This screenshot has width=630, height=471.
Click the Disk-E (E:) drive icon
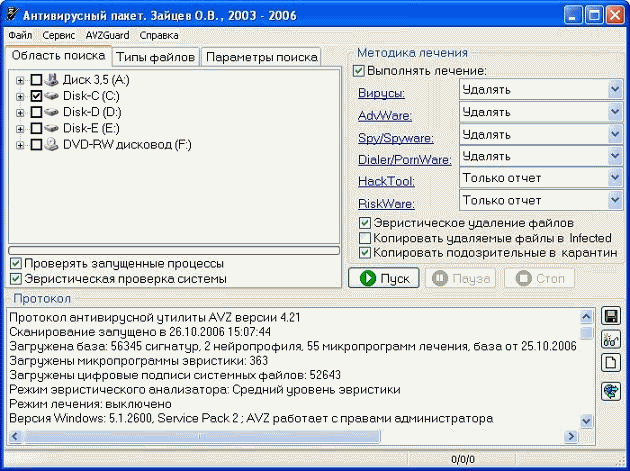pos(51,128)
